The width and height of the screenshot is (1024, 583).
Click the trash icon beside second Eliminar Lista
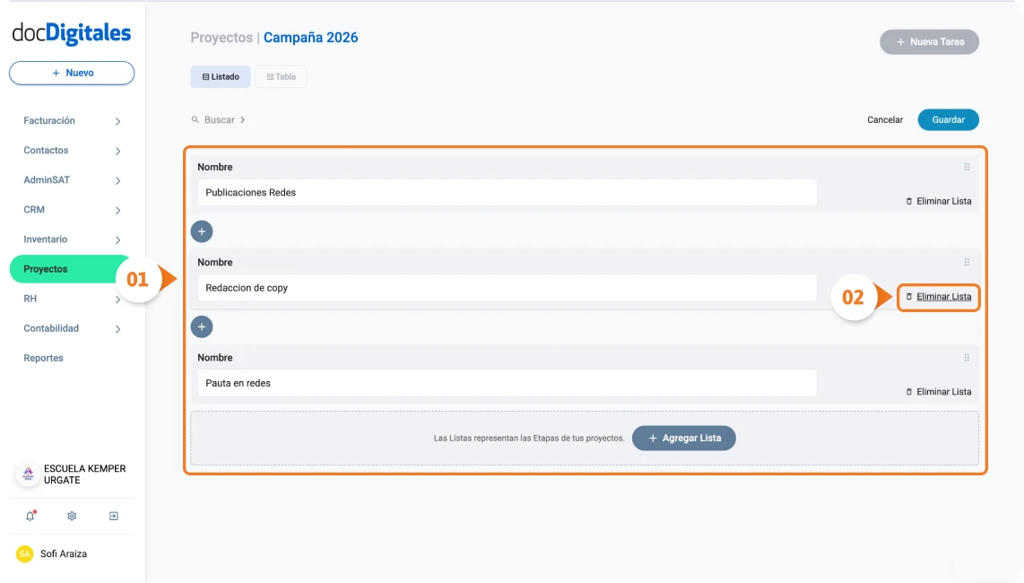point(908,296)
